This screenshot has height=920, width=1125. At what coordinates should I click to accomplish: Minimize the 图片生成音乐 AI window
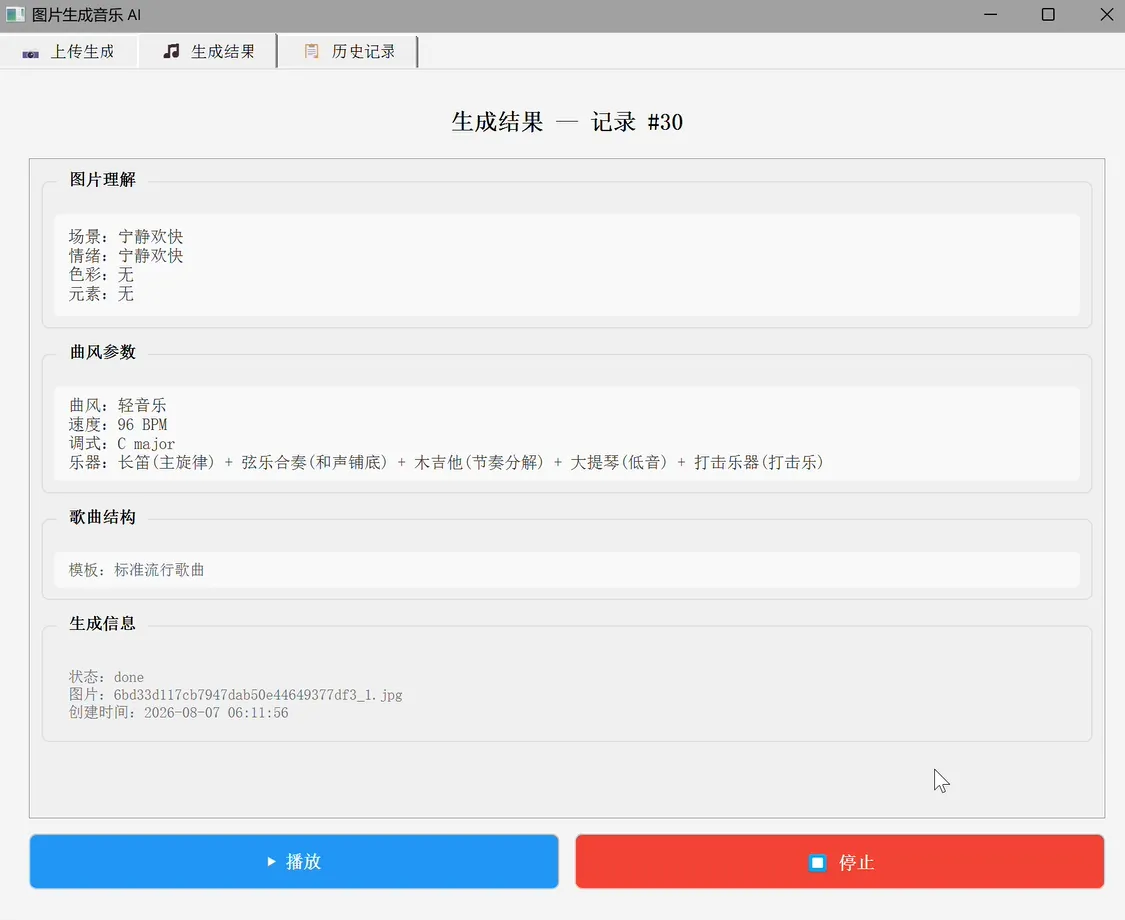(991, 14)
